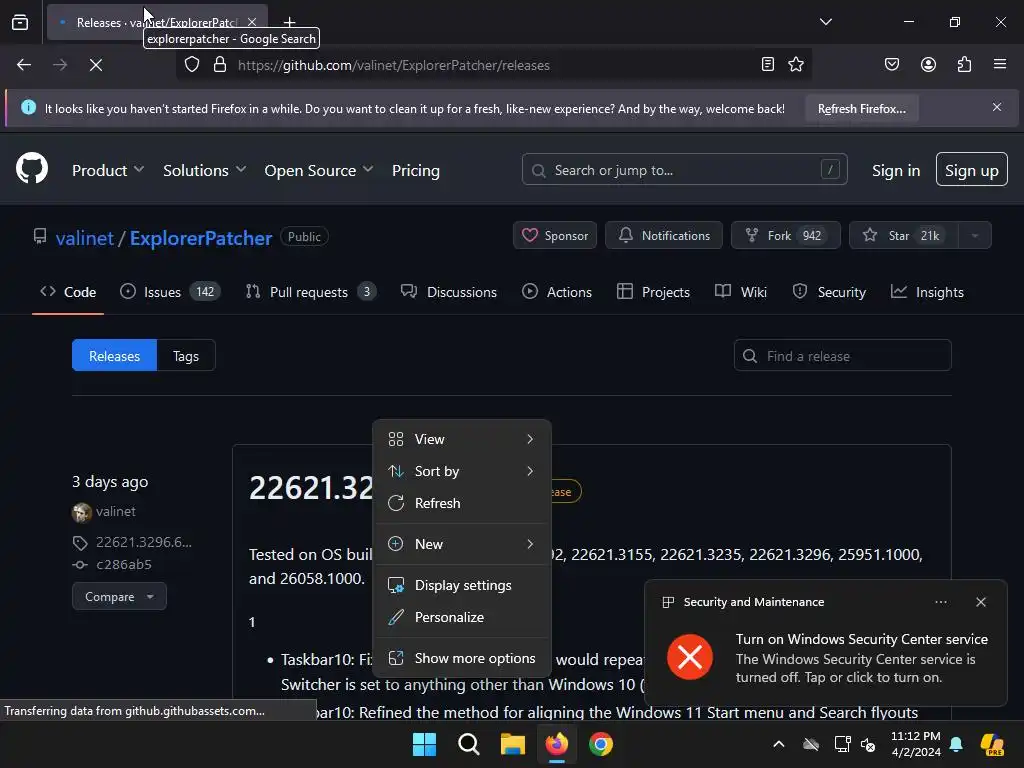1024x768 pixels.
Task: Stop page loading with the X button
Action: click(96, 65)
